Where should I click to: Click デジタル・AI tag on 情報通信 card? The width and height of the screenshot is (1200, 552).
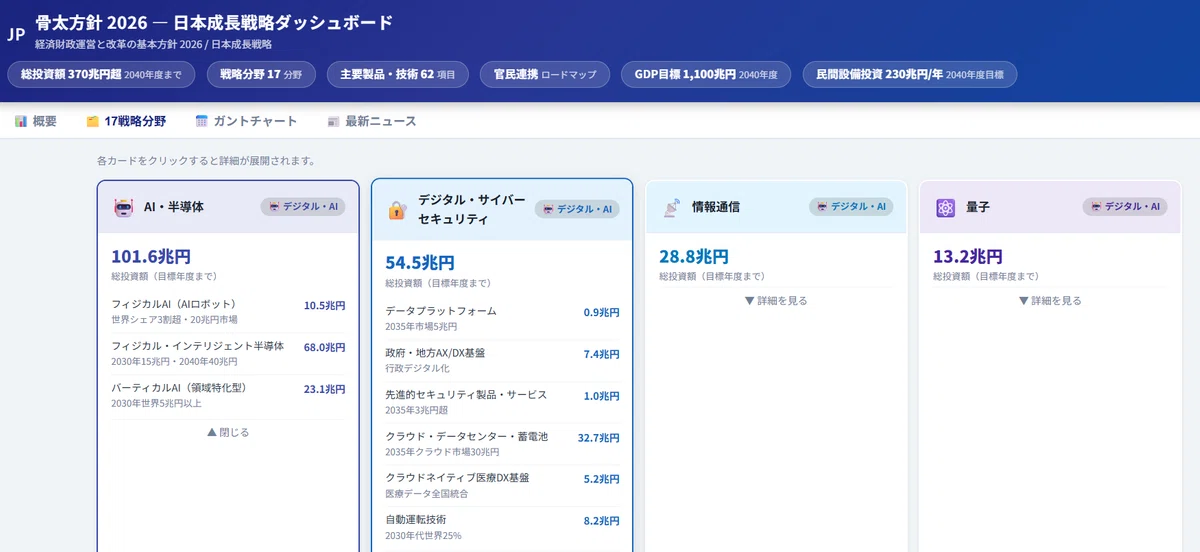click(x=851, y=206)
